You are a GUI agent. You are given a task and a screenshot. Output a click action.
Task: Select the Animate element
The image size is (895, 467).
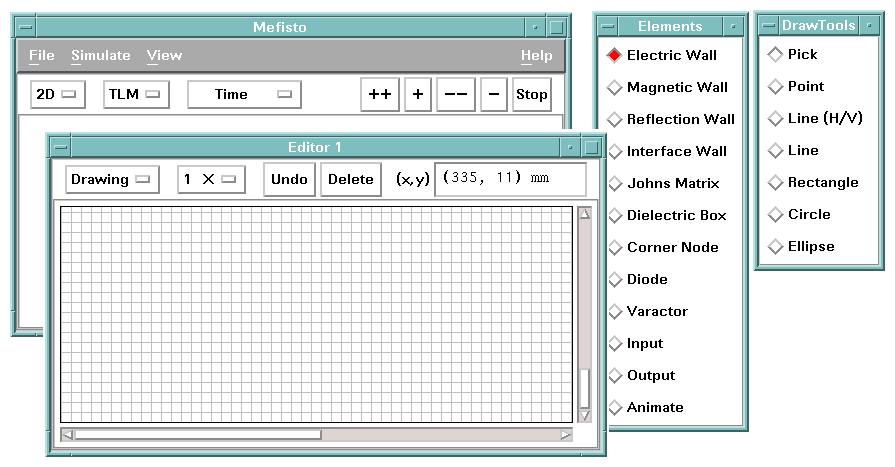click(x=645, y=407)
